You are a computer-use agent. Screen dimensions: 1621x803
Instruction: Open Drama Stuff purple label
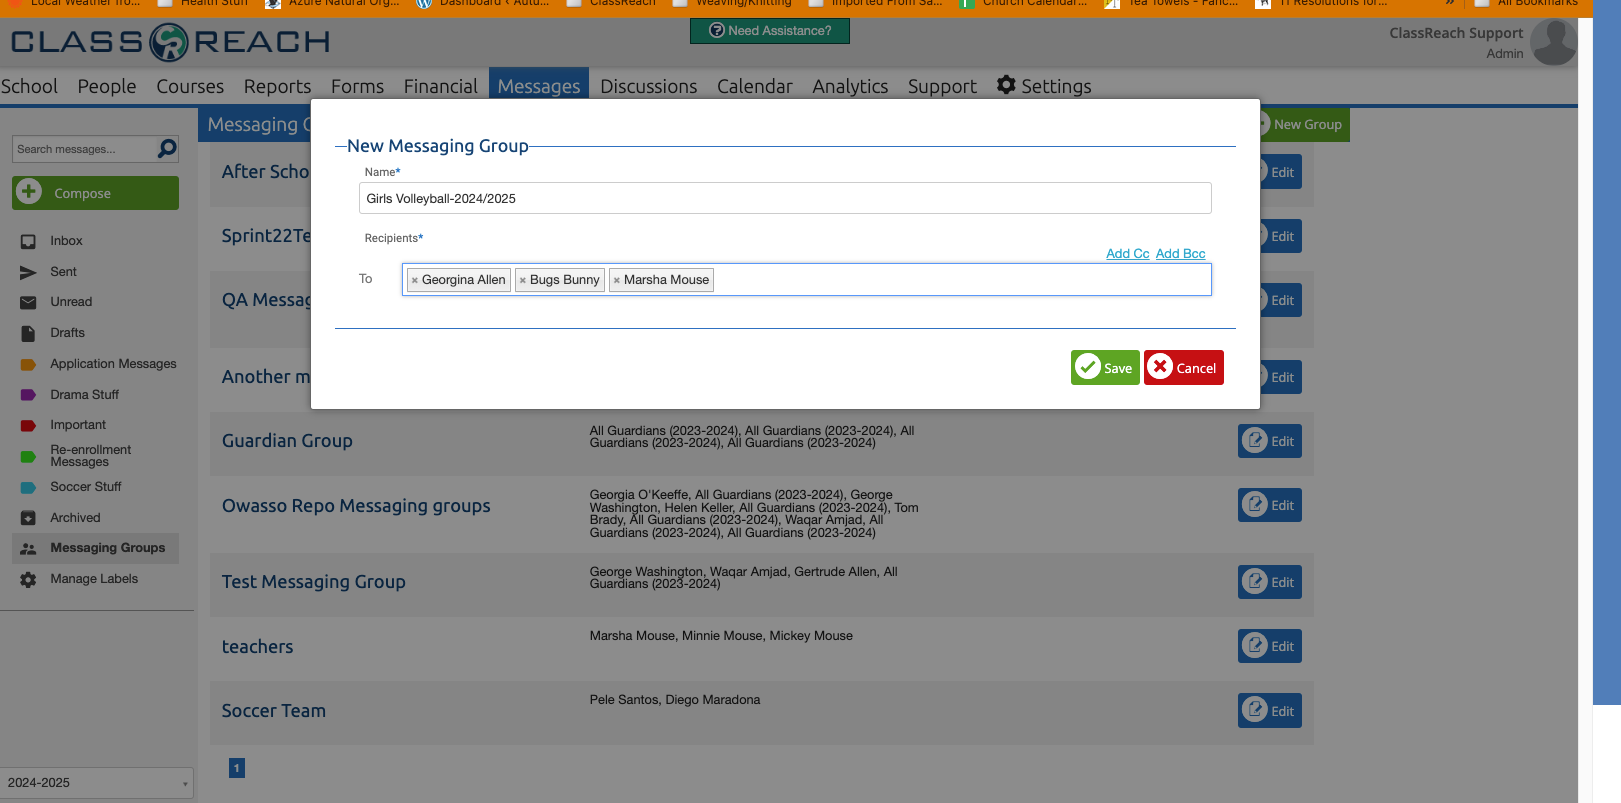[x=28, y=395]
